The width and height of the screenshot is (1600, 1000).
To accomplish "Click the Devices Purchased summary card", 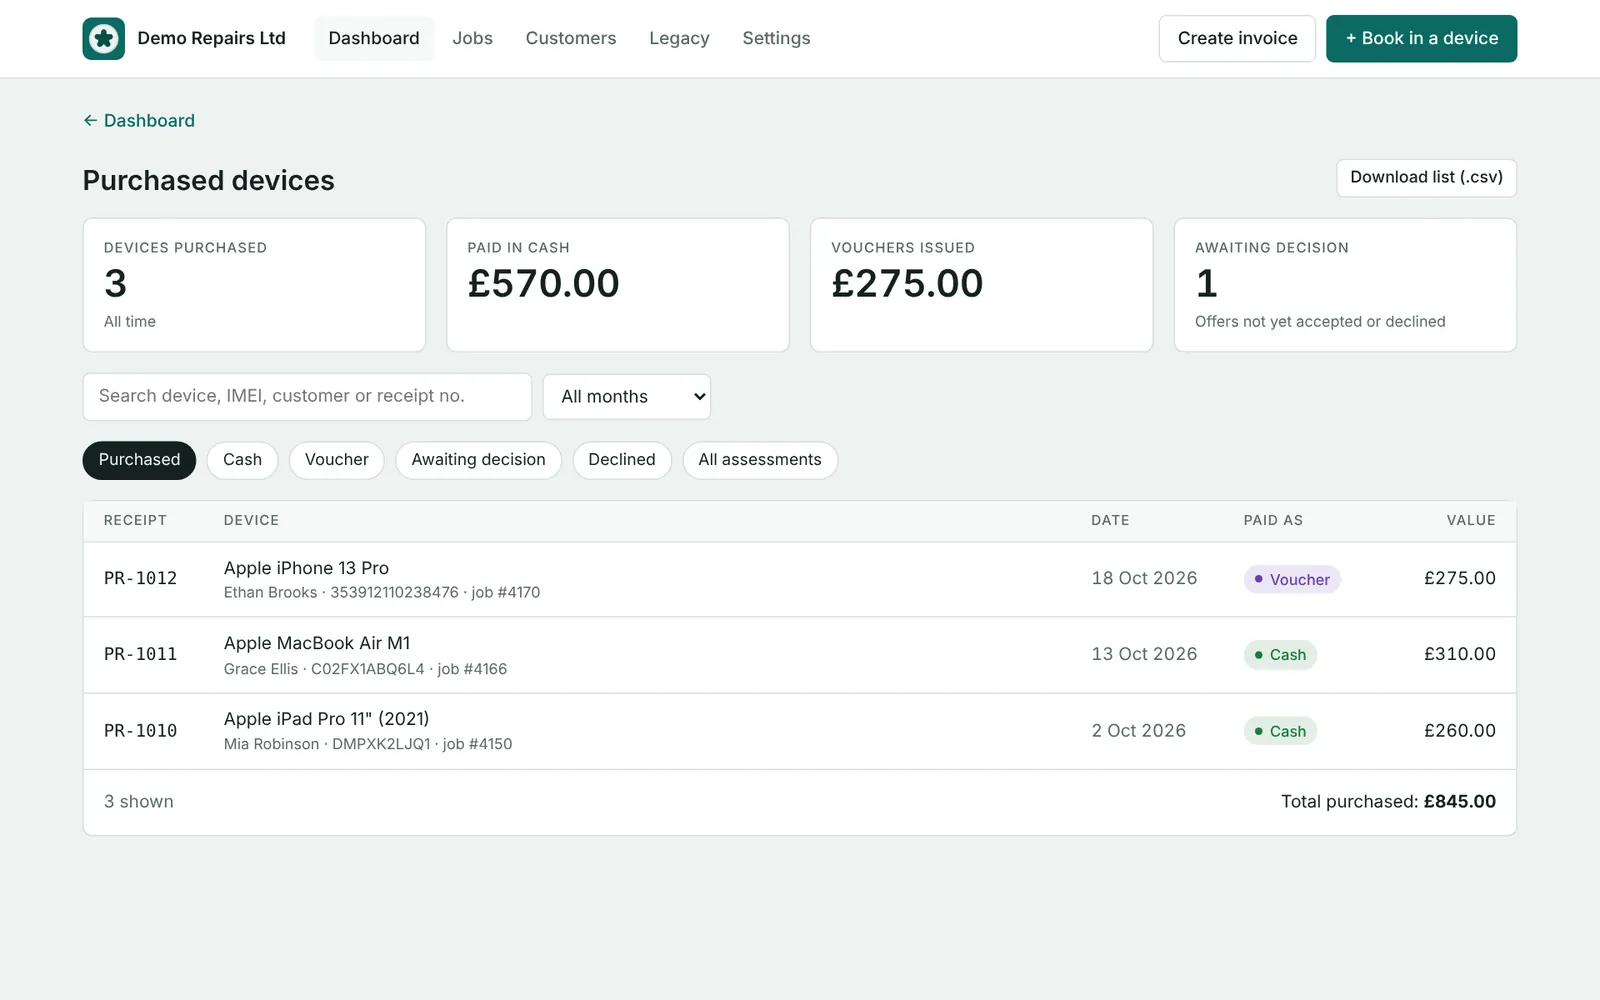I will click(254, 285).
